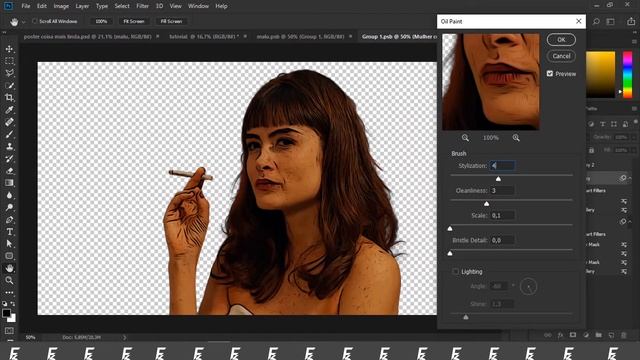Select the Eraser tool
This screenshot has height=360, width=640.
click(x=9, y=171)
